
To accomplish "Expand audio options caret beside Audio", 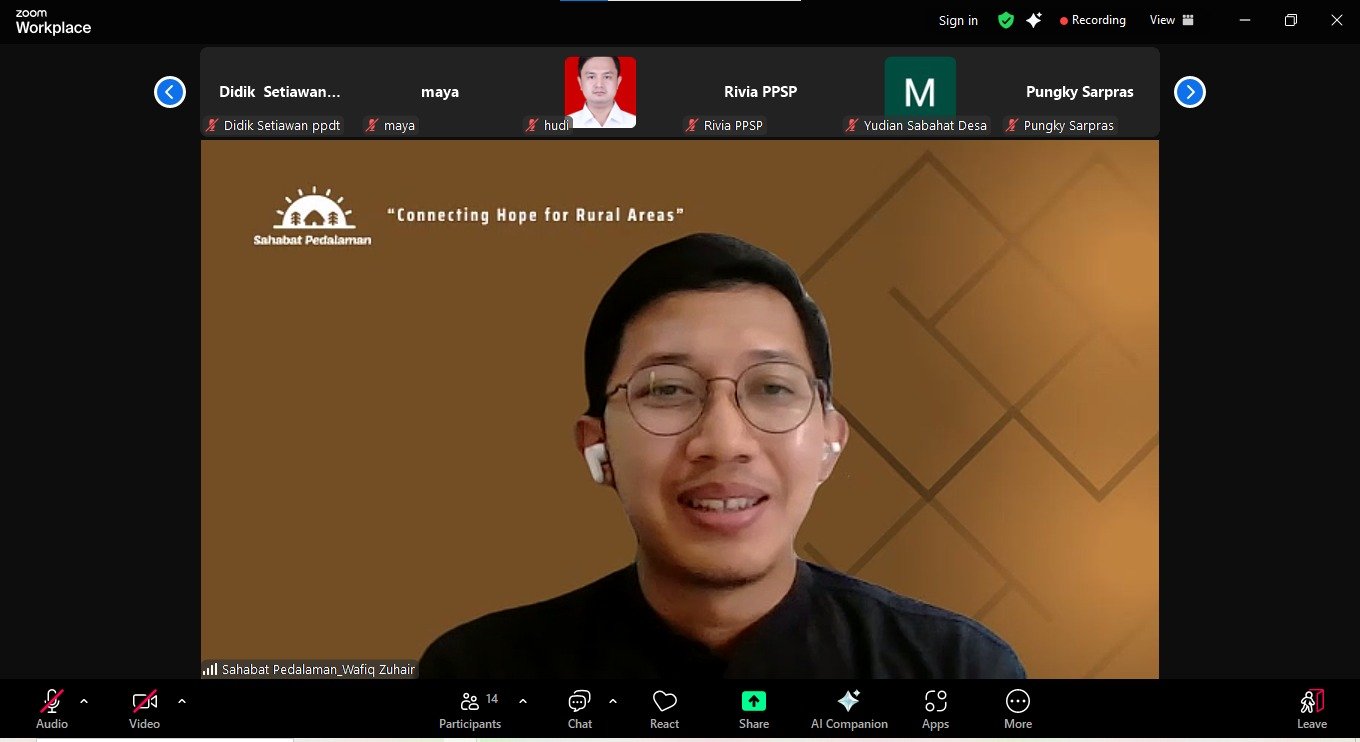I will pos(84,701).
